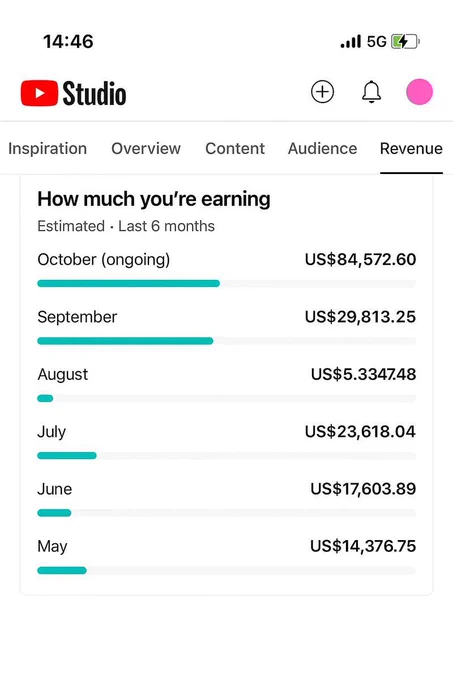Switch to the Inspiration tab
The image size is (453, 680).
tap(48, 148)
